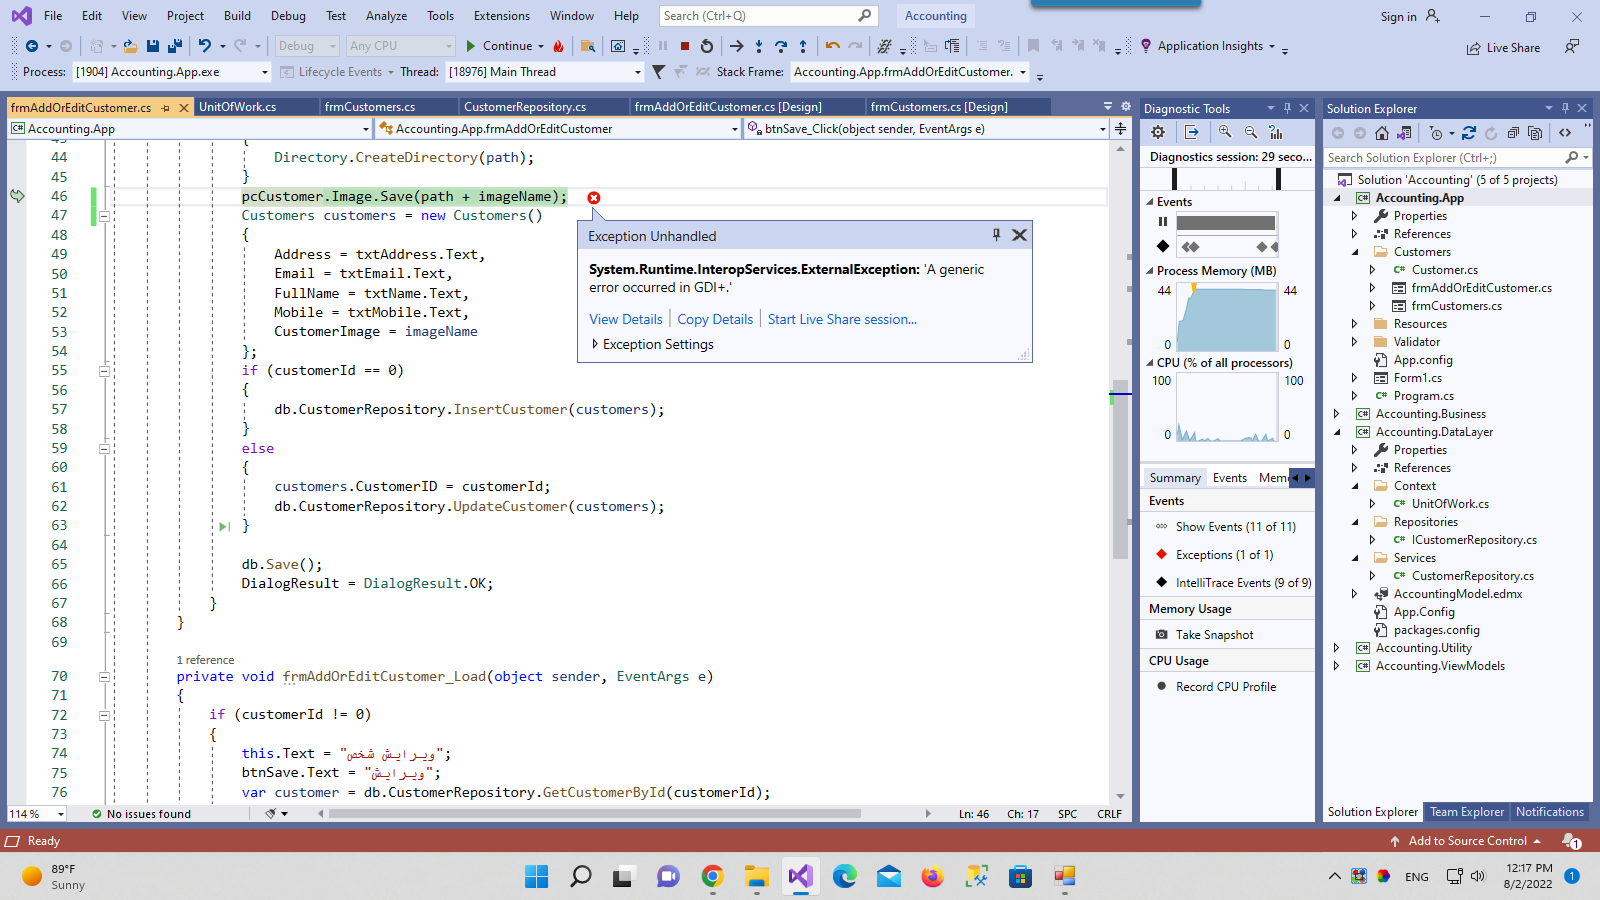
Task: Click the Solution Explorer Home icon
Action: tap(1382, 133)
